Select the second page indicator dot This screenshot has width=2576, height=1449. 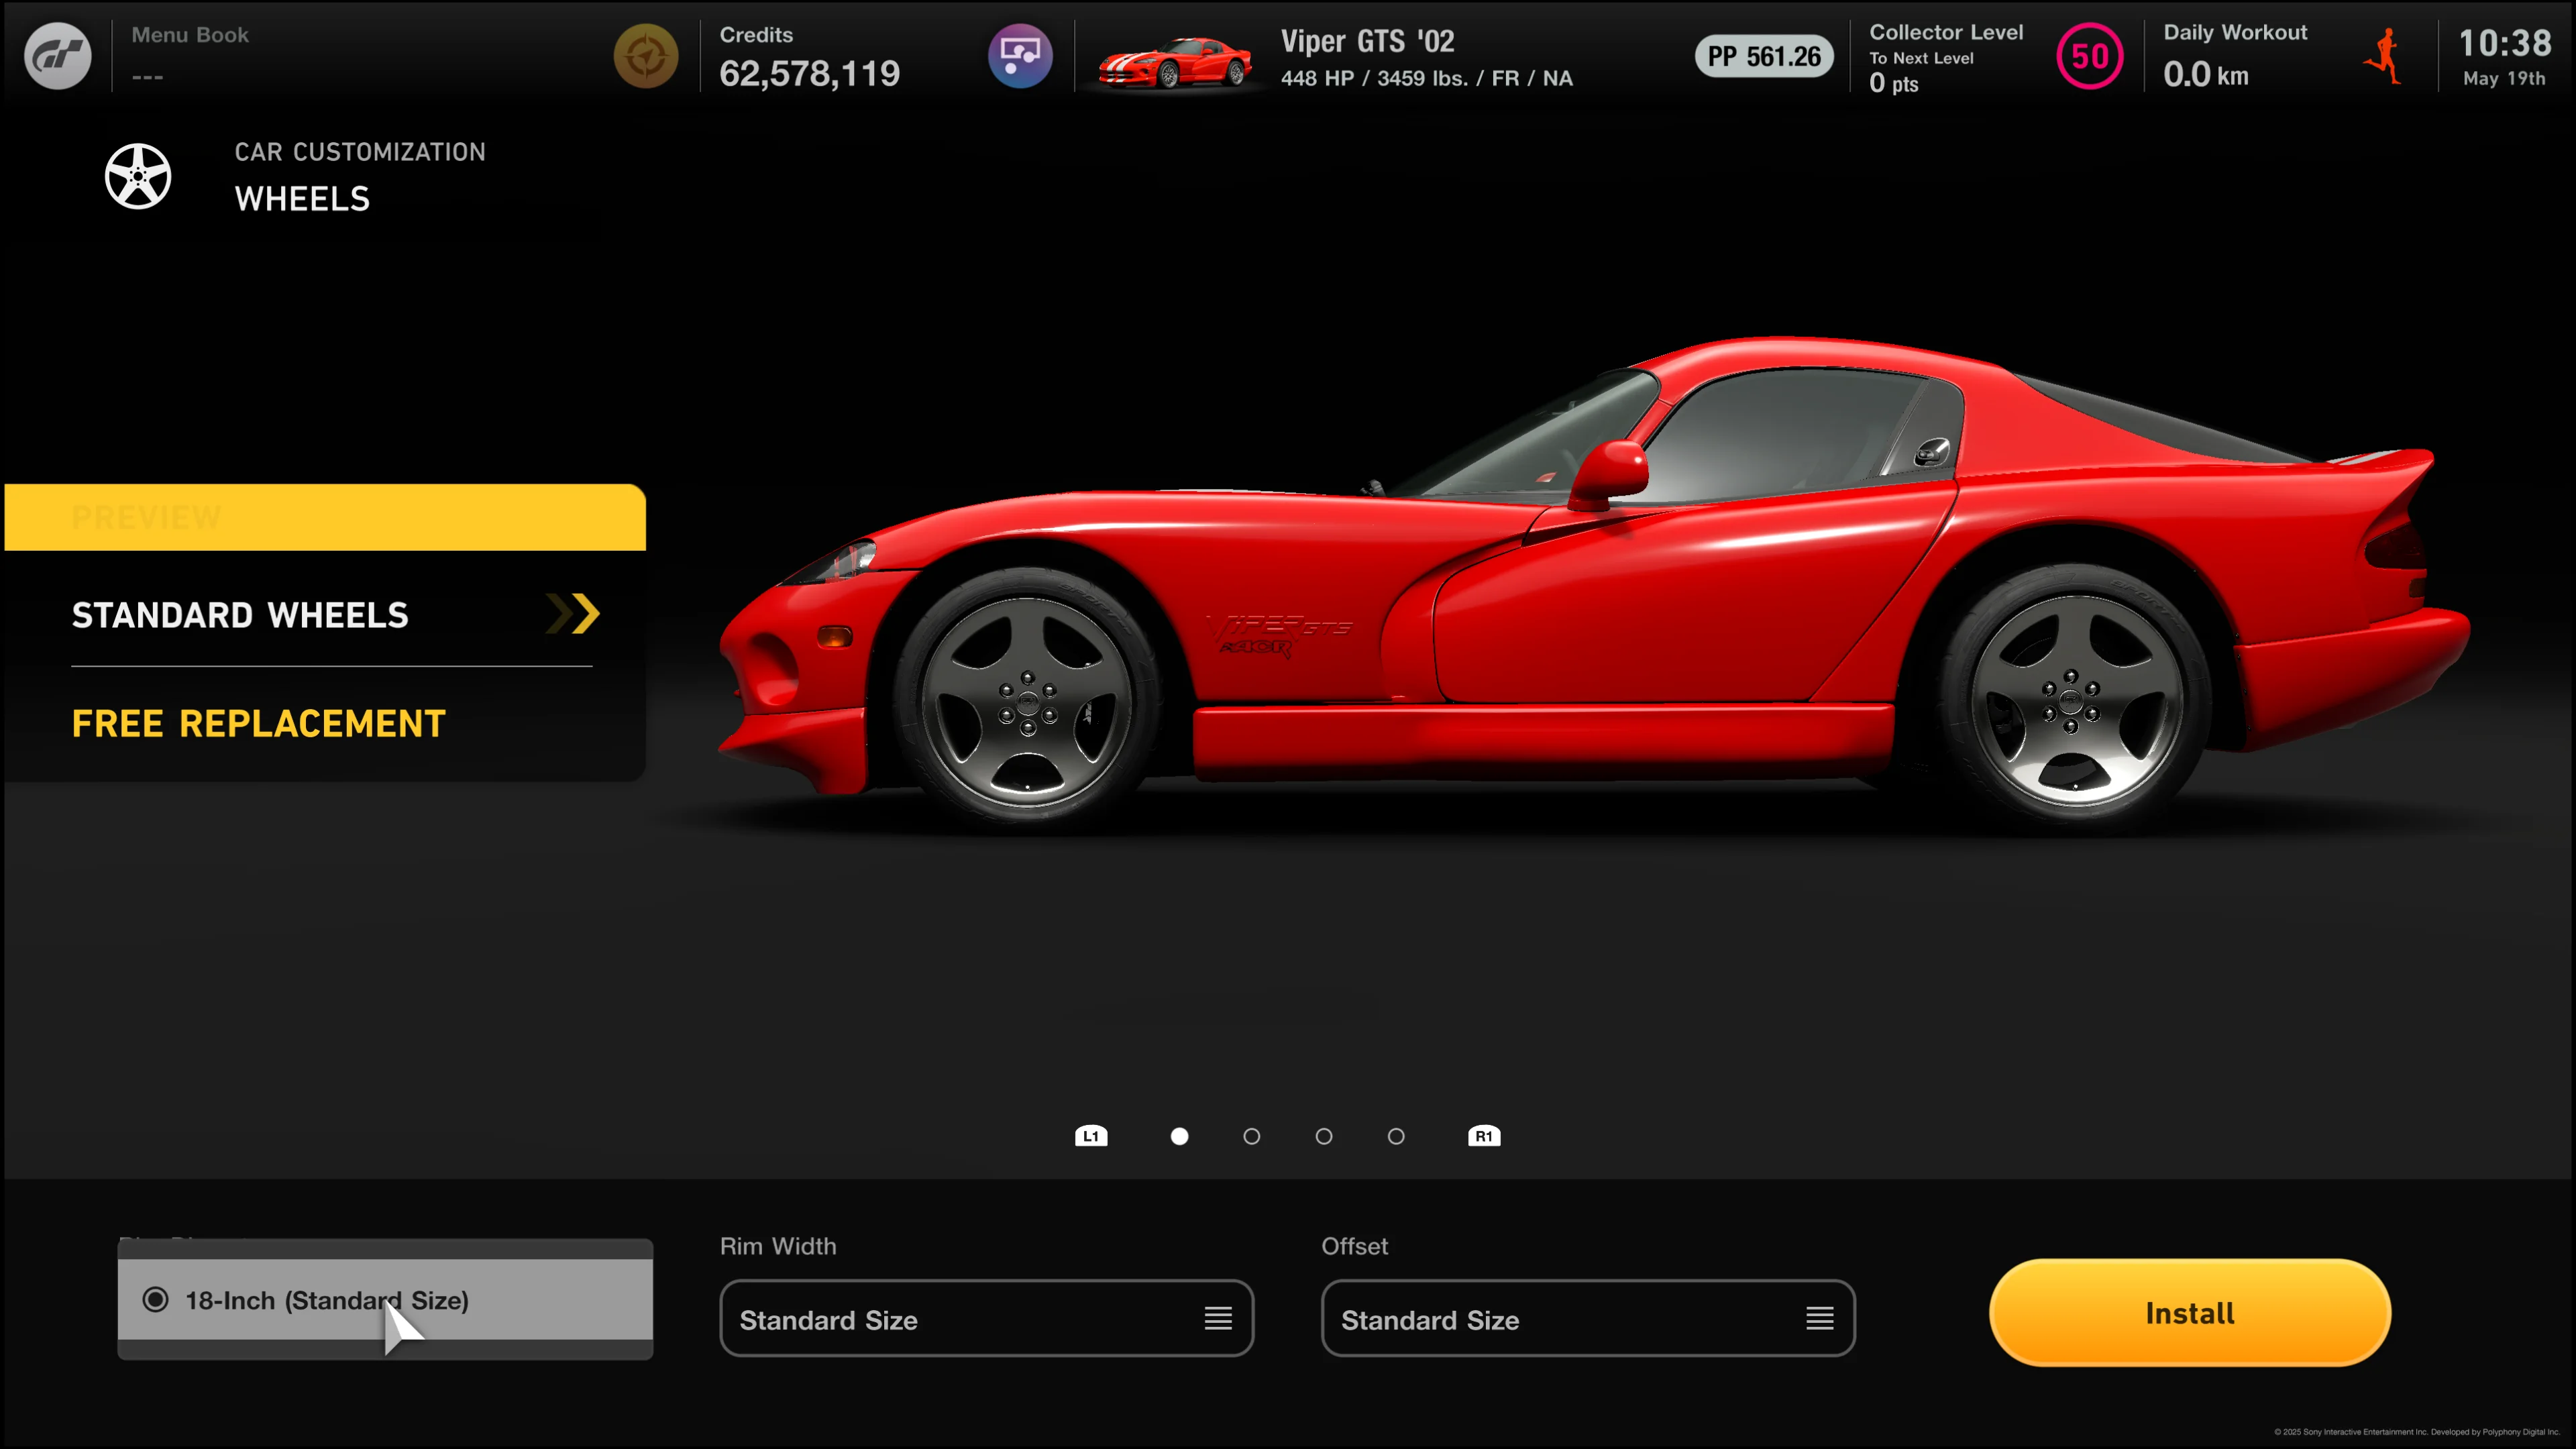pos(1252,1136)
